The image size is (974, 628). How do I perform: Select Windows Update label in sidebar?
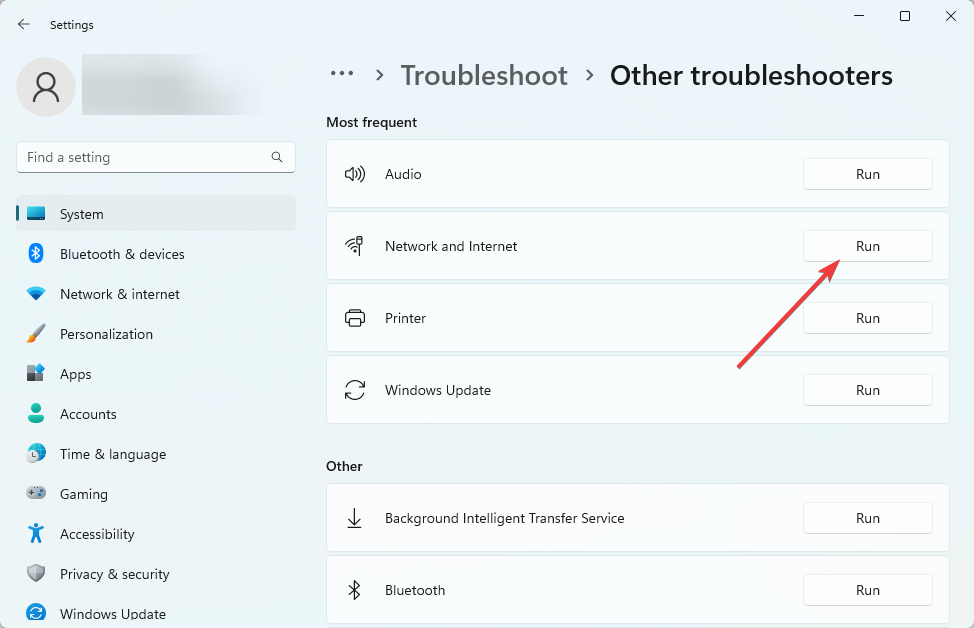[112, 614]
